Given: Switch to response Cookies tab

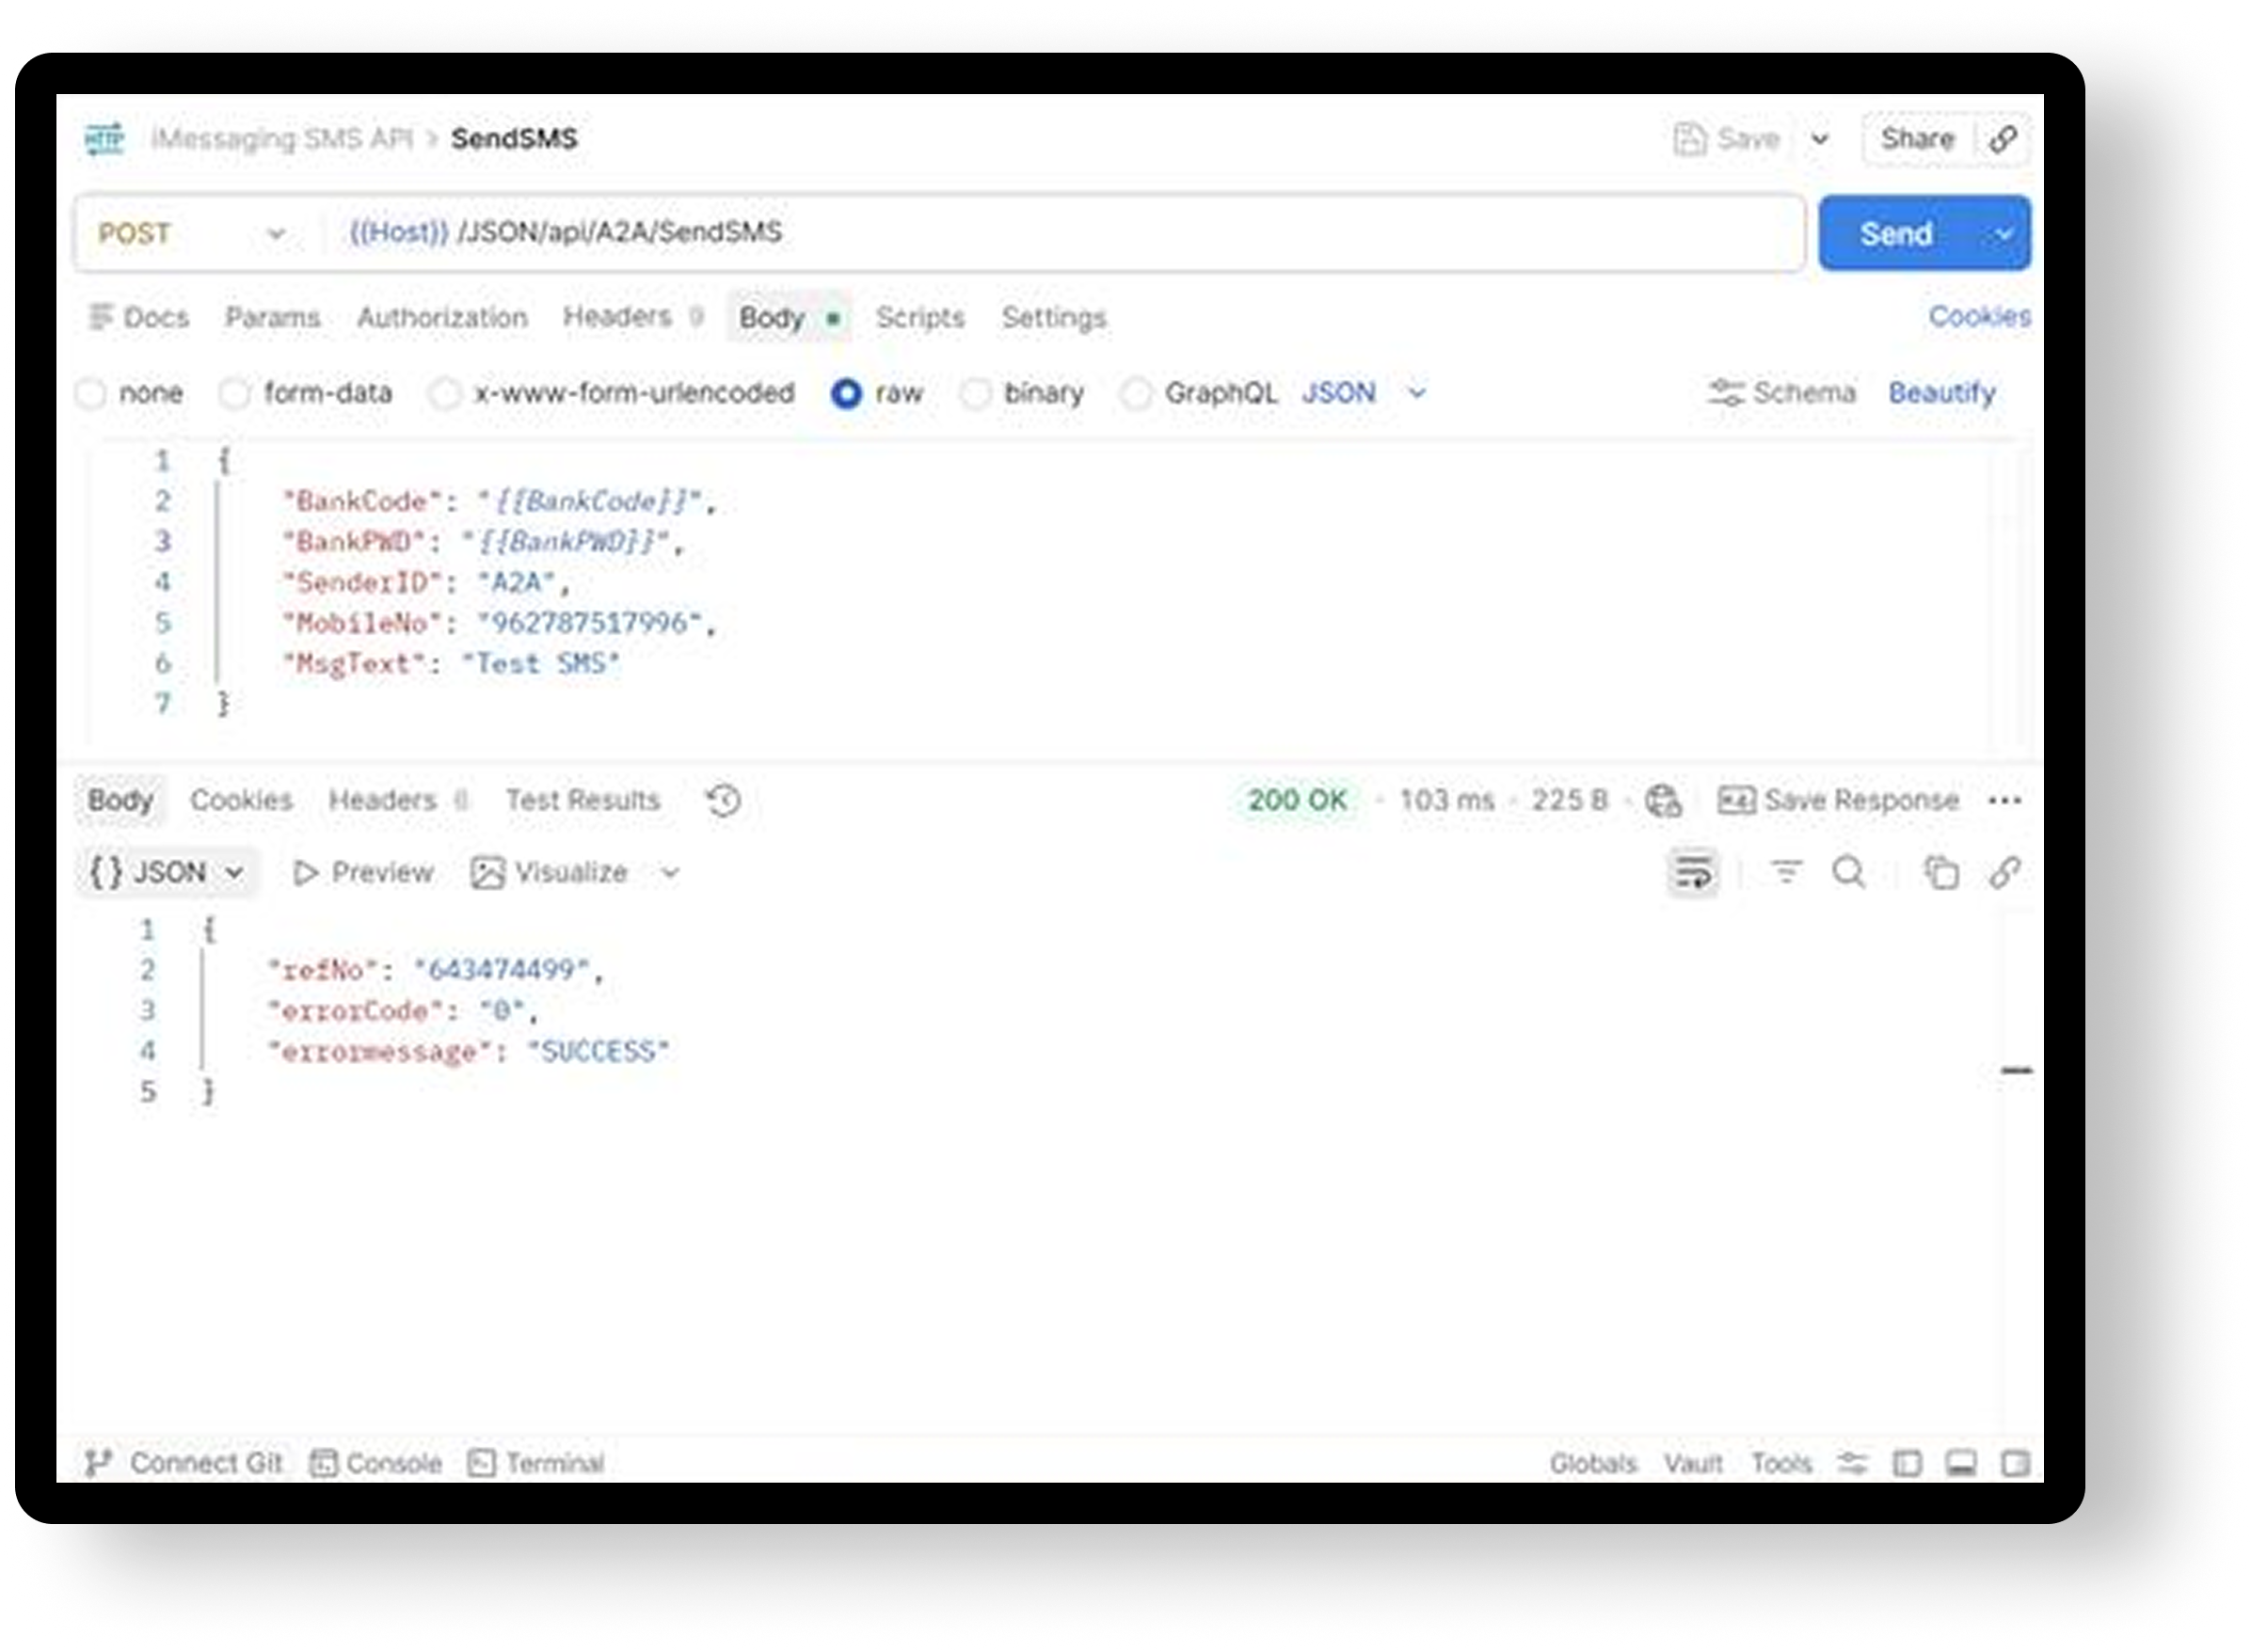Looking at the screenshot, I should tap(241, 800).
